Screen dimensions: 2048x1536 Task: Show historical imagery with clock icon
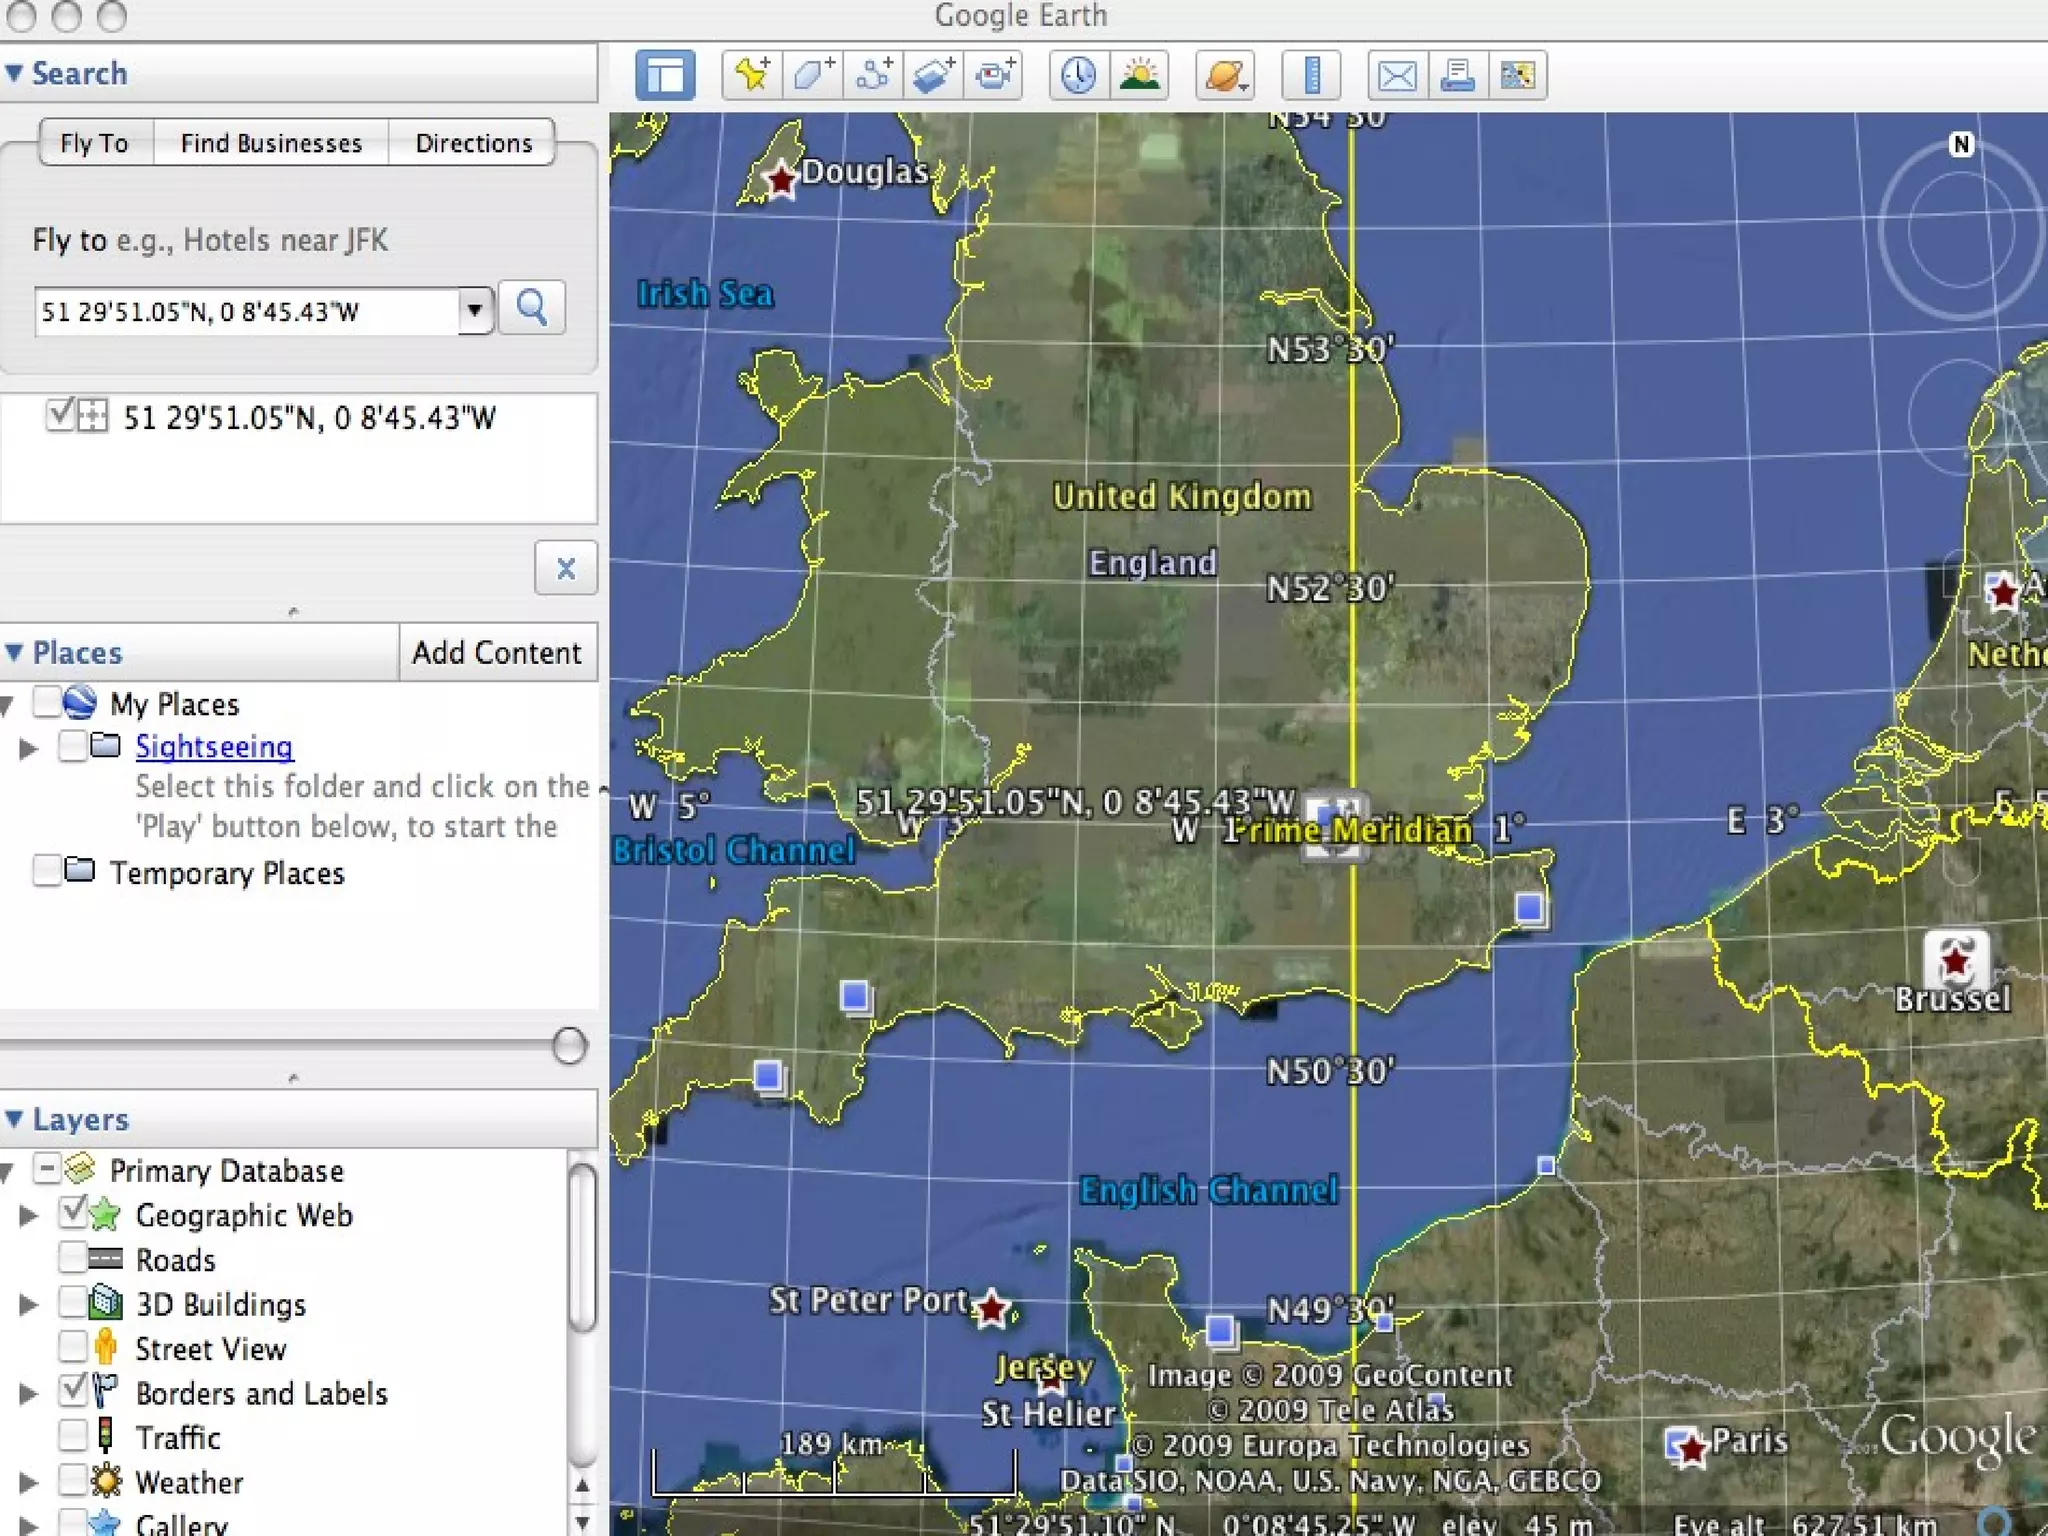[x=1078, y=75]
